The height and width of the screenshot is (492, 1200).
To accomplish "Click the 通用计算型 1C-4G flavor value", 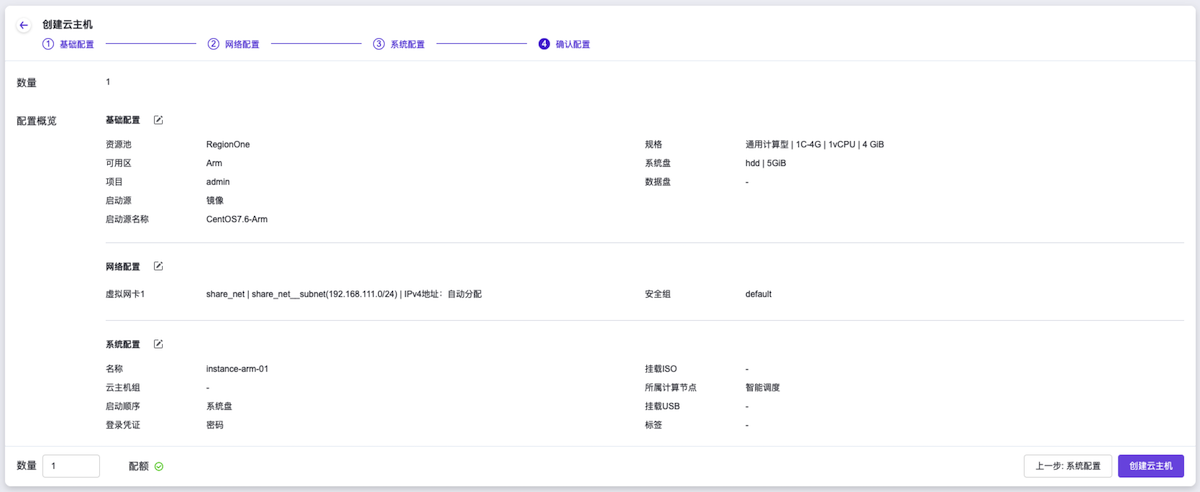I will point(814,145).
